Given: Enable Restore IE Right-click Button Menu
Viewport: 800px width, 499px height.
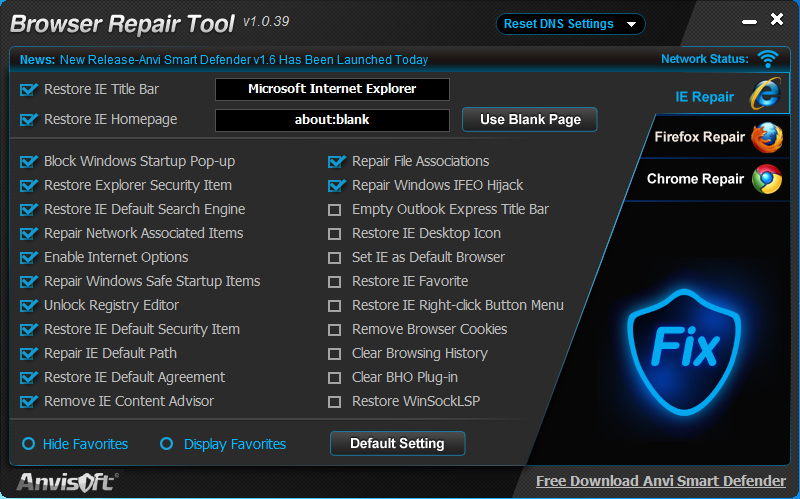Looking at the screenshot, I should pos(334,306).
